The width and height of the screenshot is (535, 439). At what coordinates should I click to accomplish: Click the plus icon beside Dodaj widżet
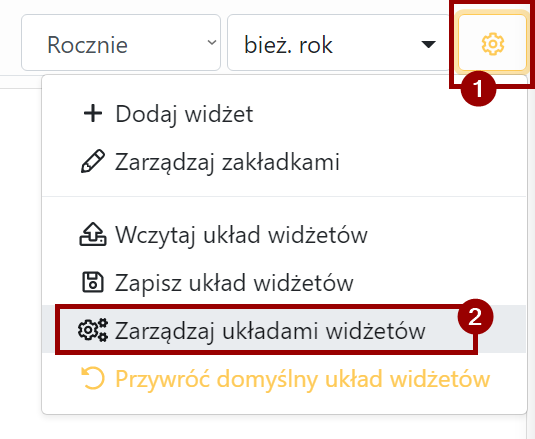[x=93, y=114]
